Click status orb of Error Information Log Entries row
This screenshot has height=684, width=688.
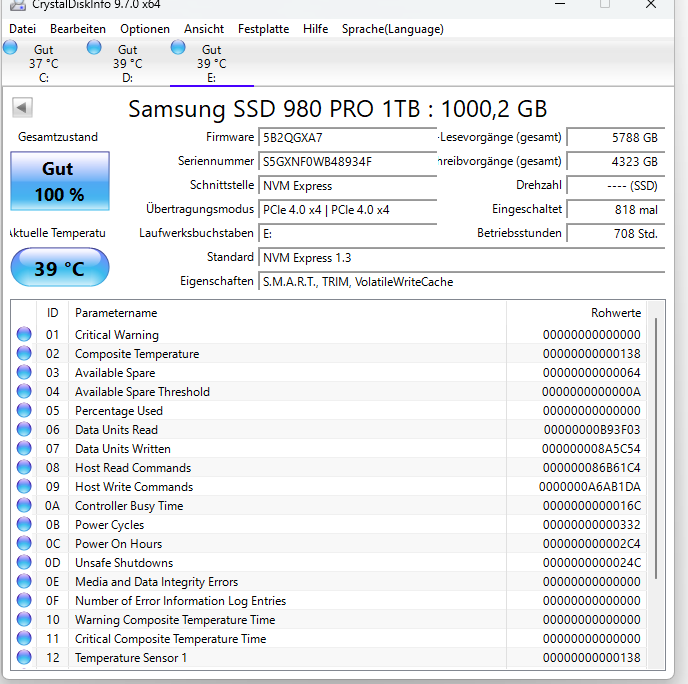coord(24,601)
